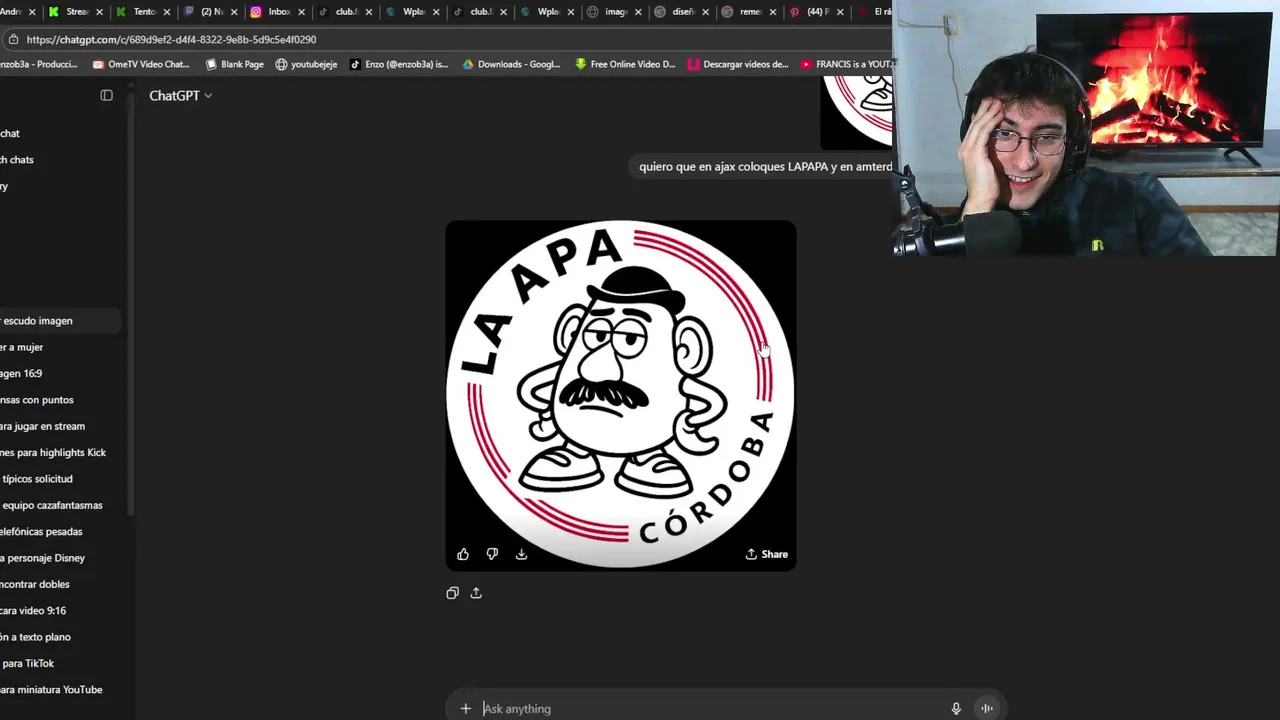Screen dimensions: 1280x720
Task: Click the microphone dictation icon
Action: pos(956,709)
